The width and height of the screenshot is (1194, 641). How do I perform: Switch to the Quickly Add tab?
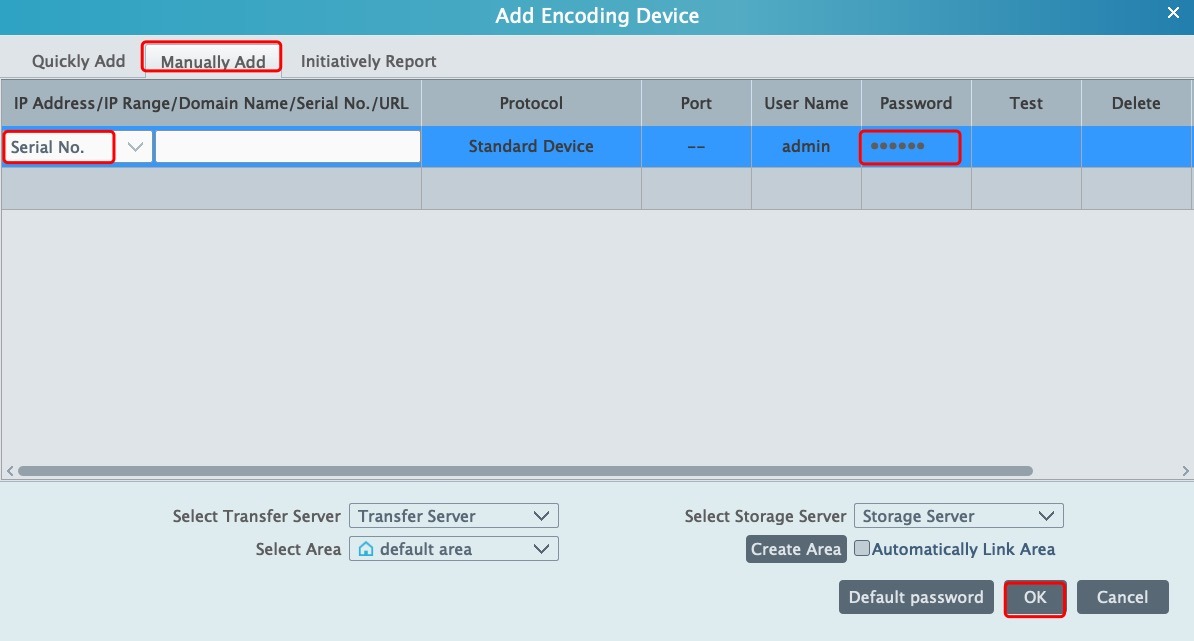(x=78, y=61)
